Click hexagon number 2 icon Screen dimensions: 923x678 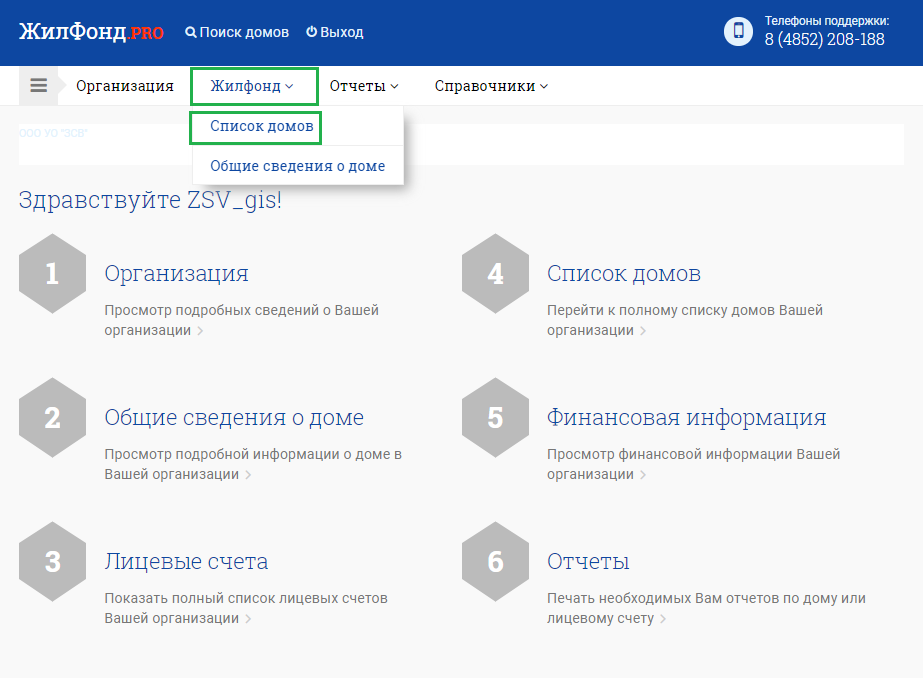(x=52, y=418)
